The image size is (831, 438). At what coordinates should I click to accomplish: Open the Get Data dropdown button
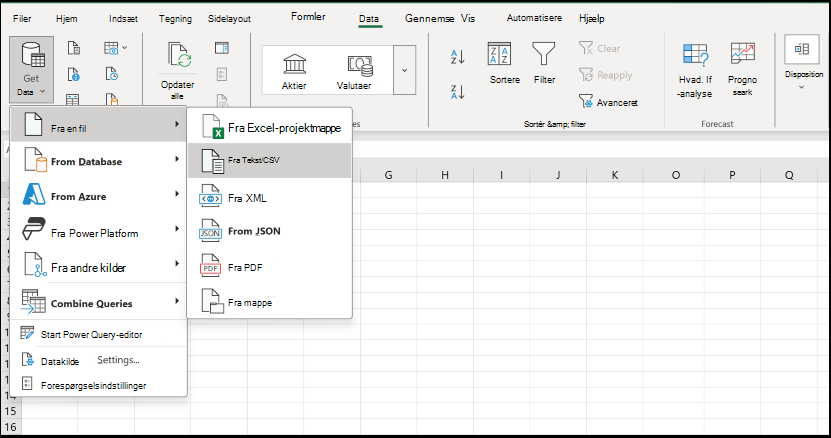coord(31,69)
